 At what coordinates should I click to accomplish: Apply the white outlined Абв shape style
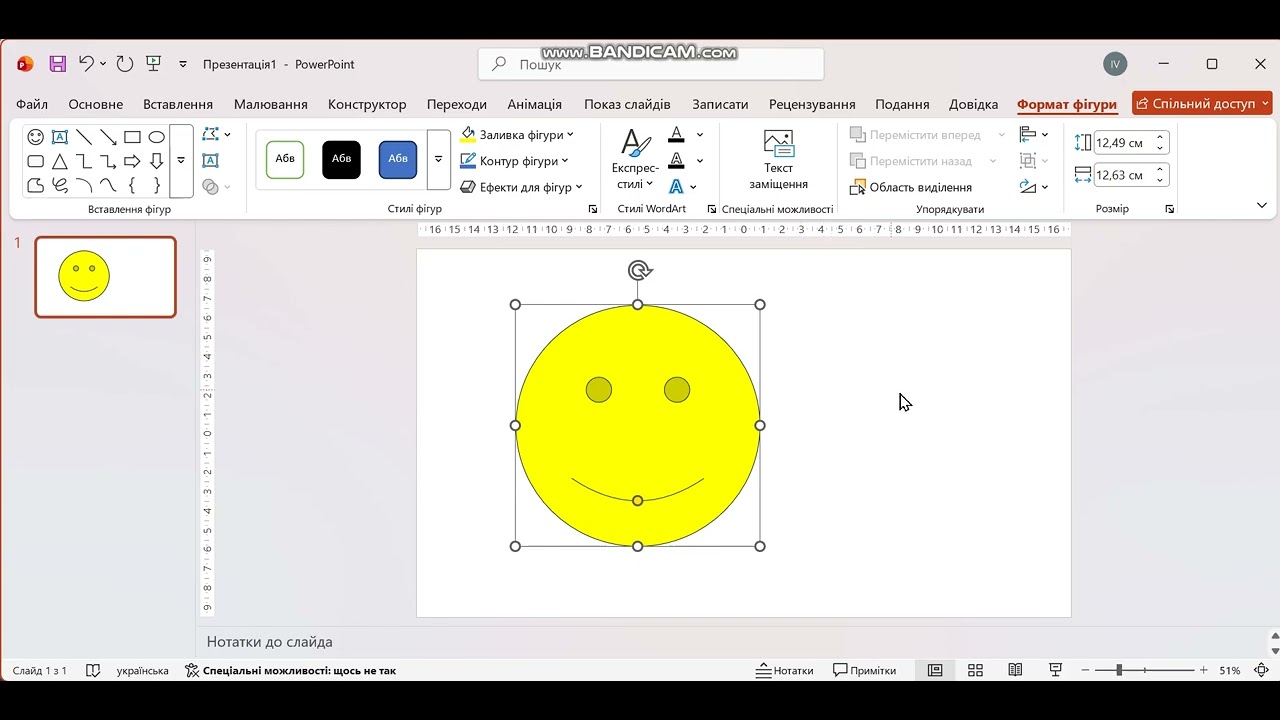[x=285, y=159]
